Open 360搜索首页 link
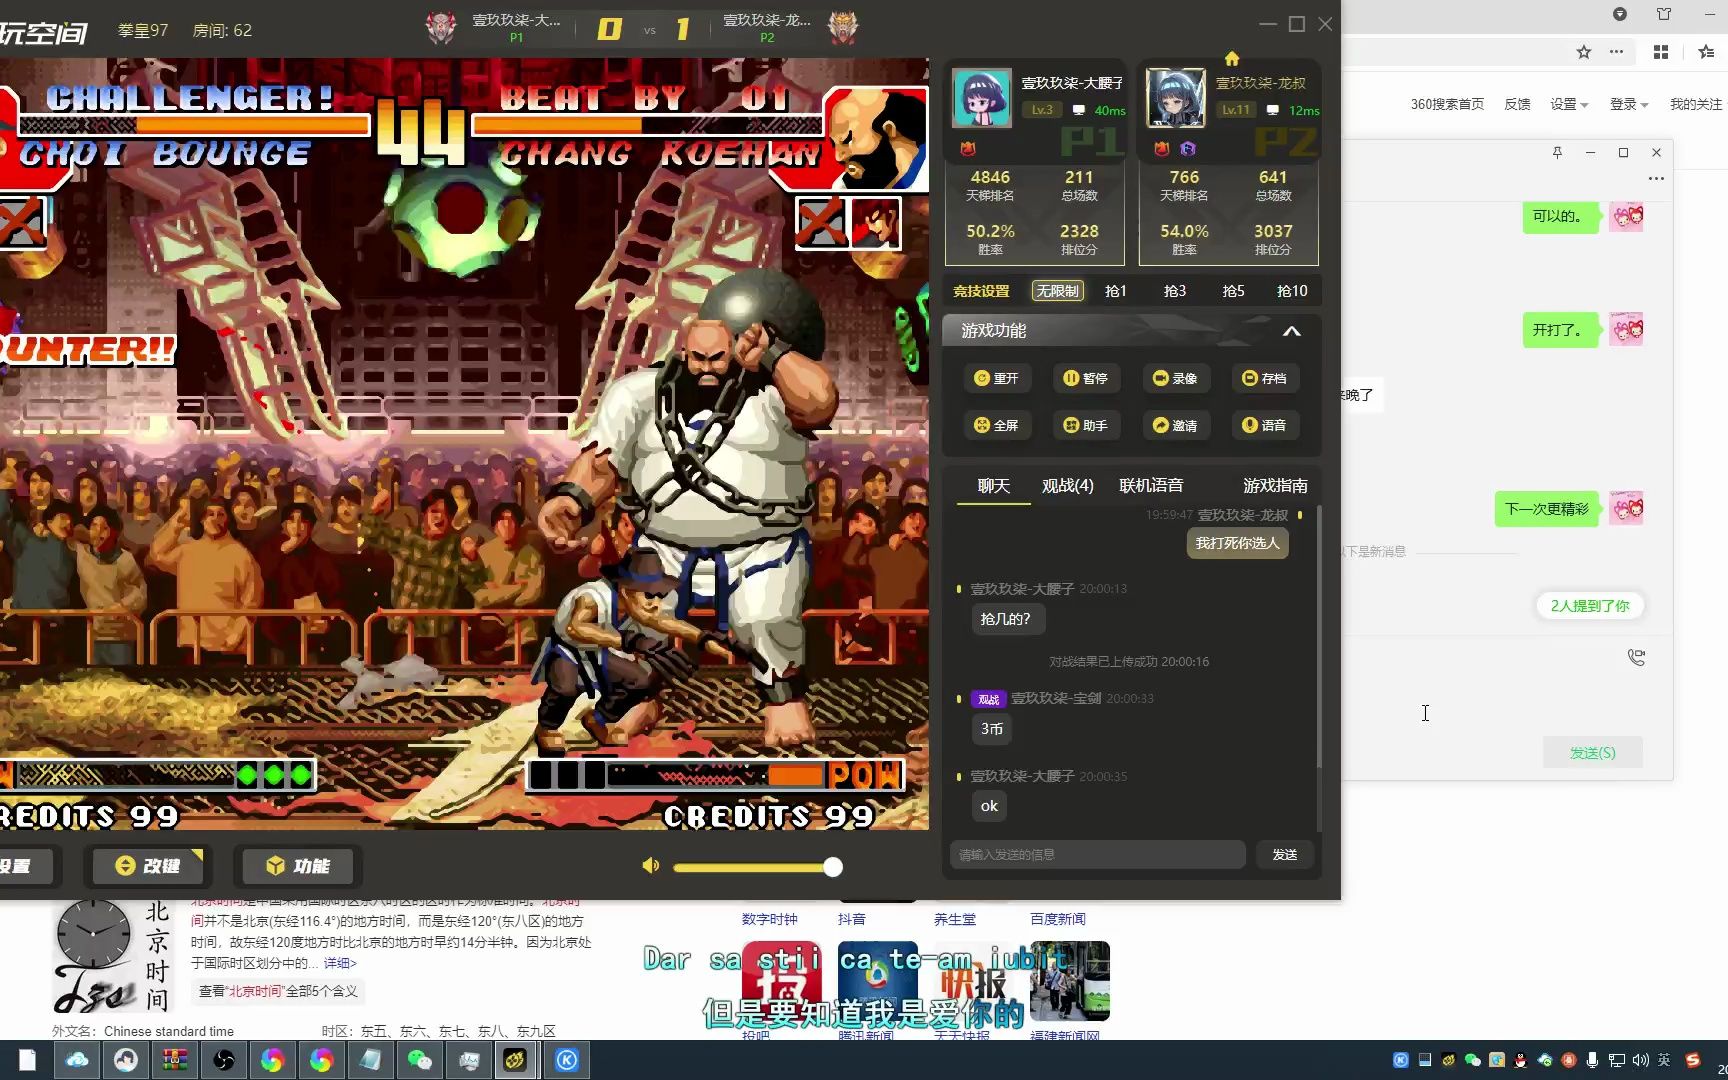1728x1080 pixels. (1447, 104)
